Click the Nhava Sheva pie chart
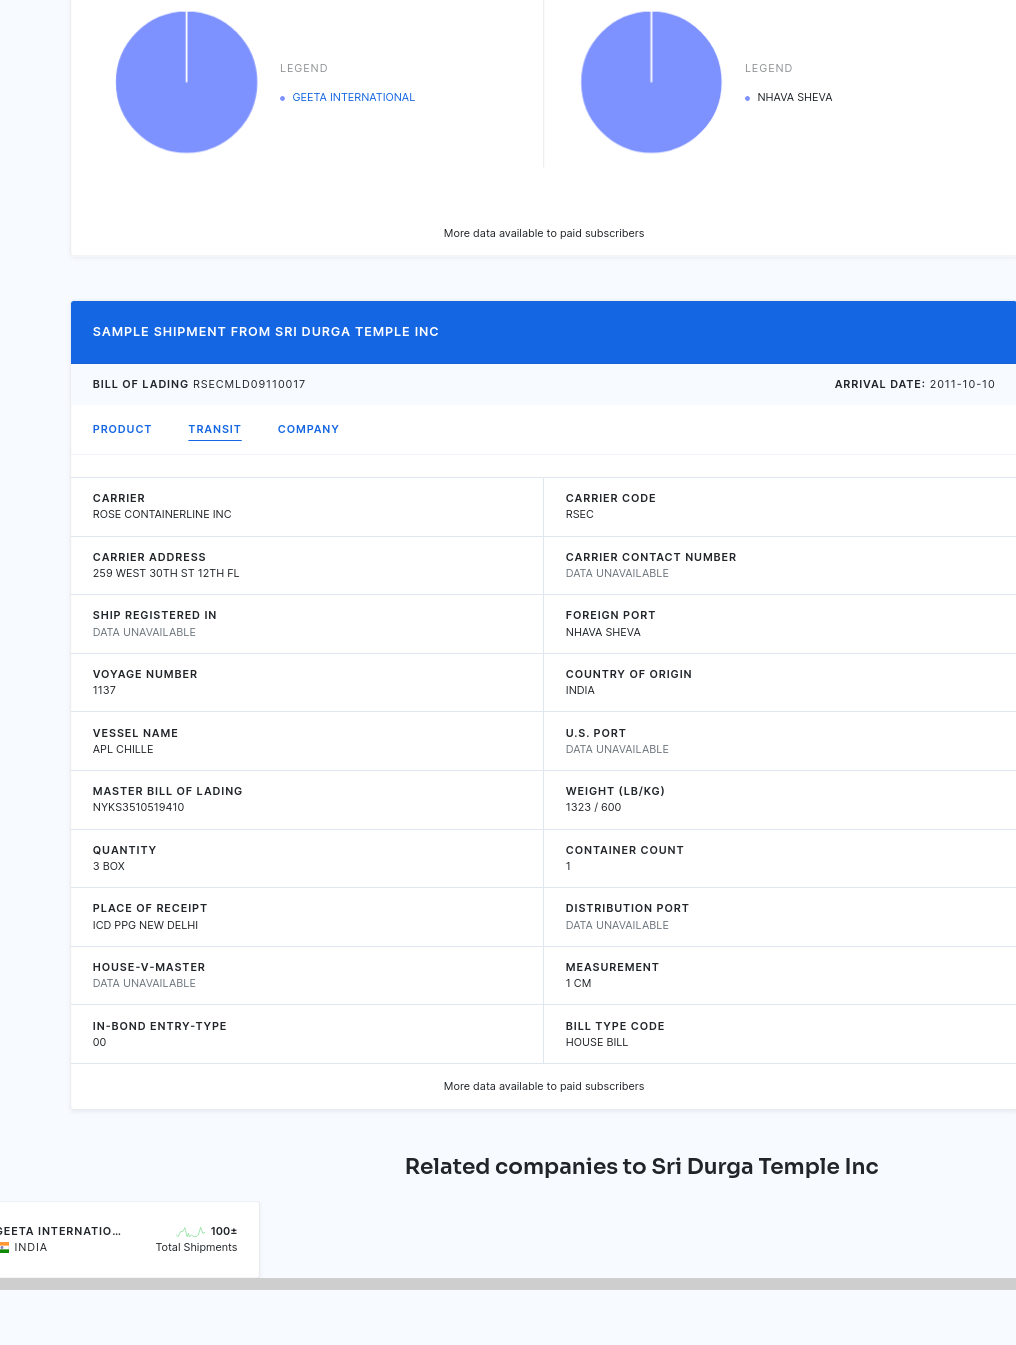1016x1345 pixels. tap(651, 82)
